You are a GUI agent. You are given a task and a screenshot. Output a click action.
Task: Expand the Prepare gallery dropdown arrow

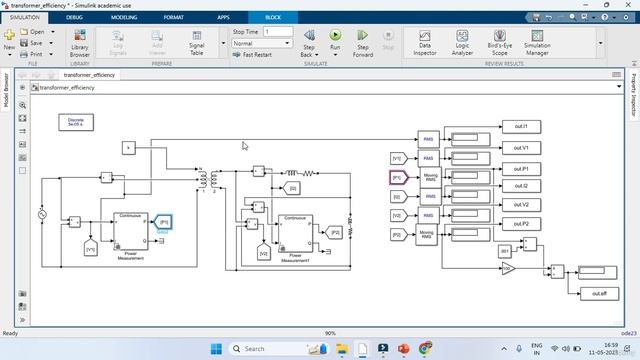point(223,43)
